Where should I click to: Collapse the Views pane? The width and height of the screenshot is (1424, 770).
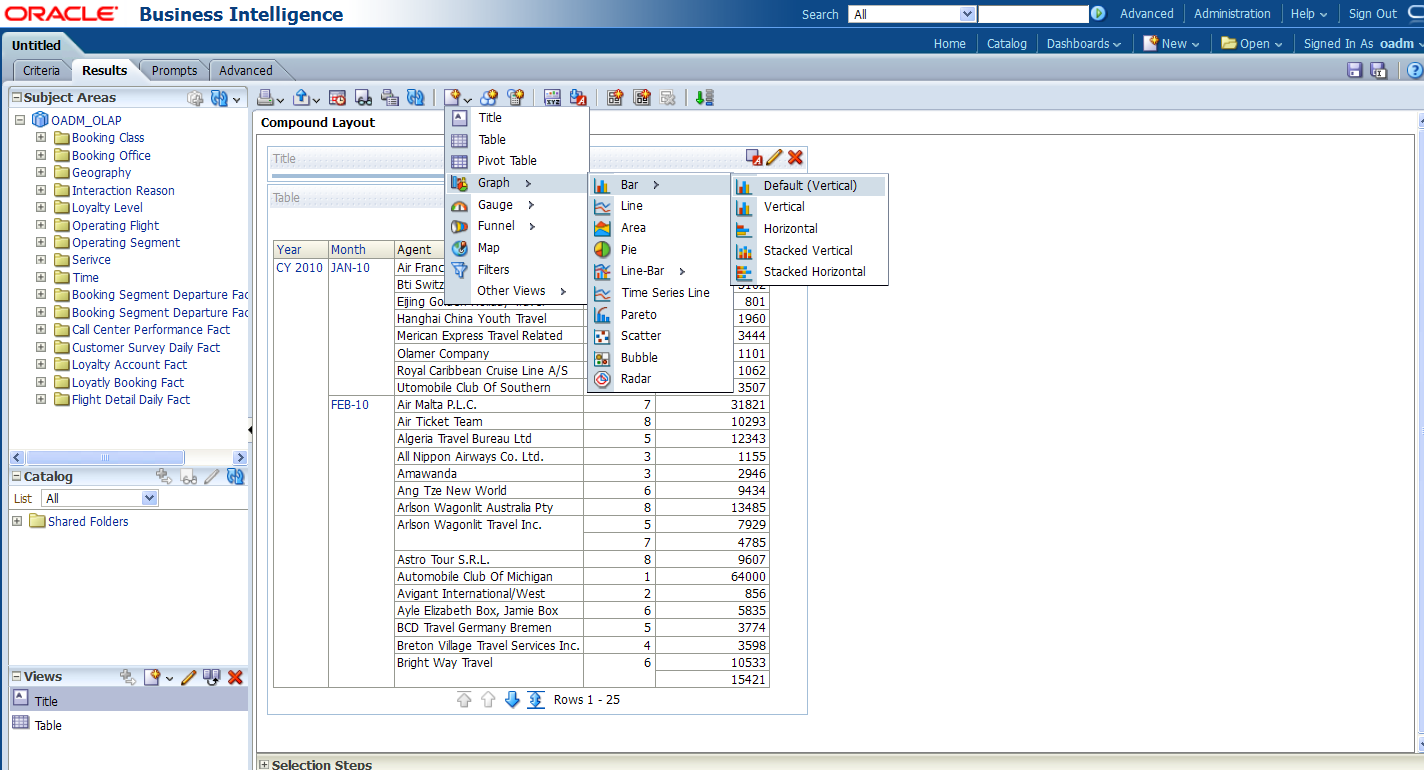(x=16, y=677)
